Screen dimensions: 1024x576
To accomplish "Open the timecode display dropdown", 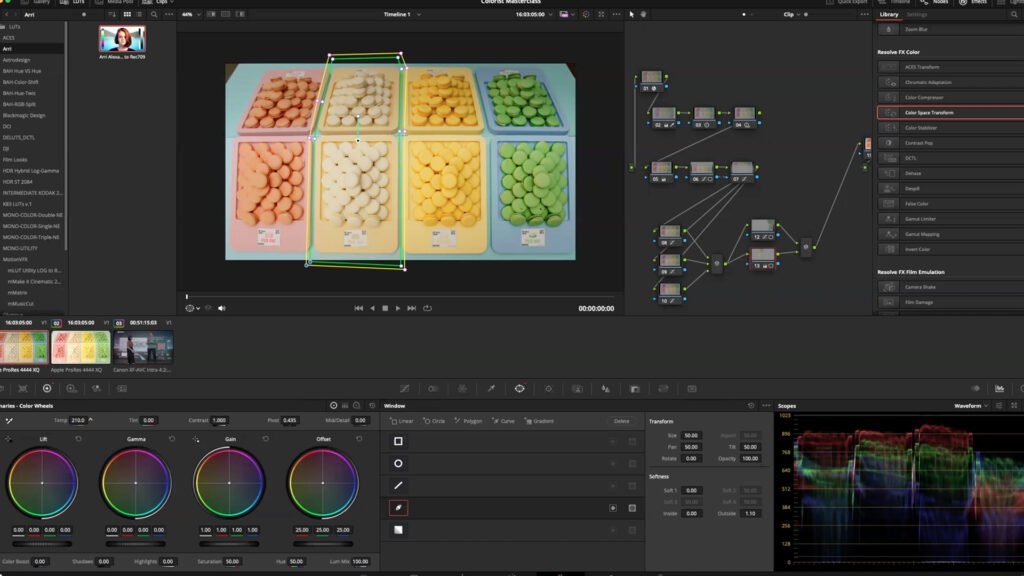I will (x=534, y=14).
